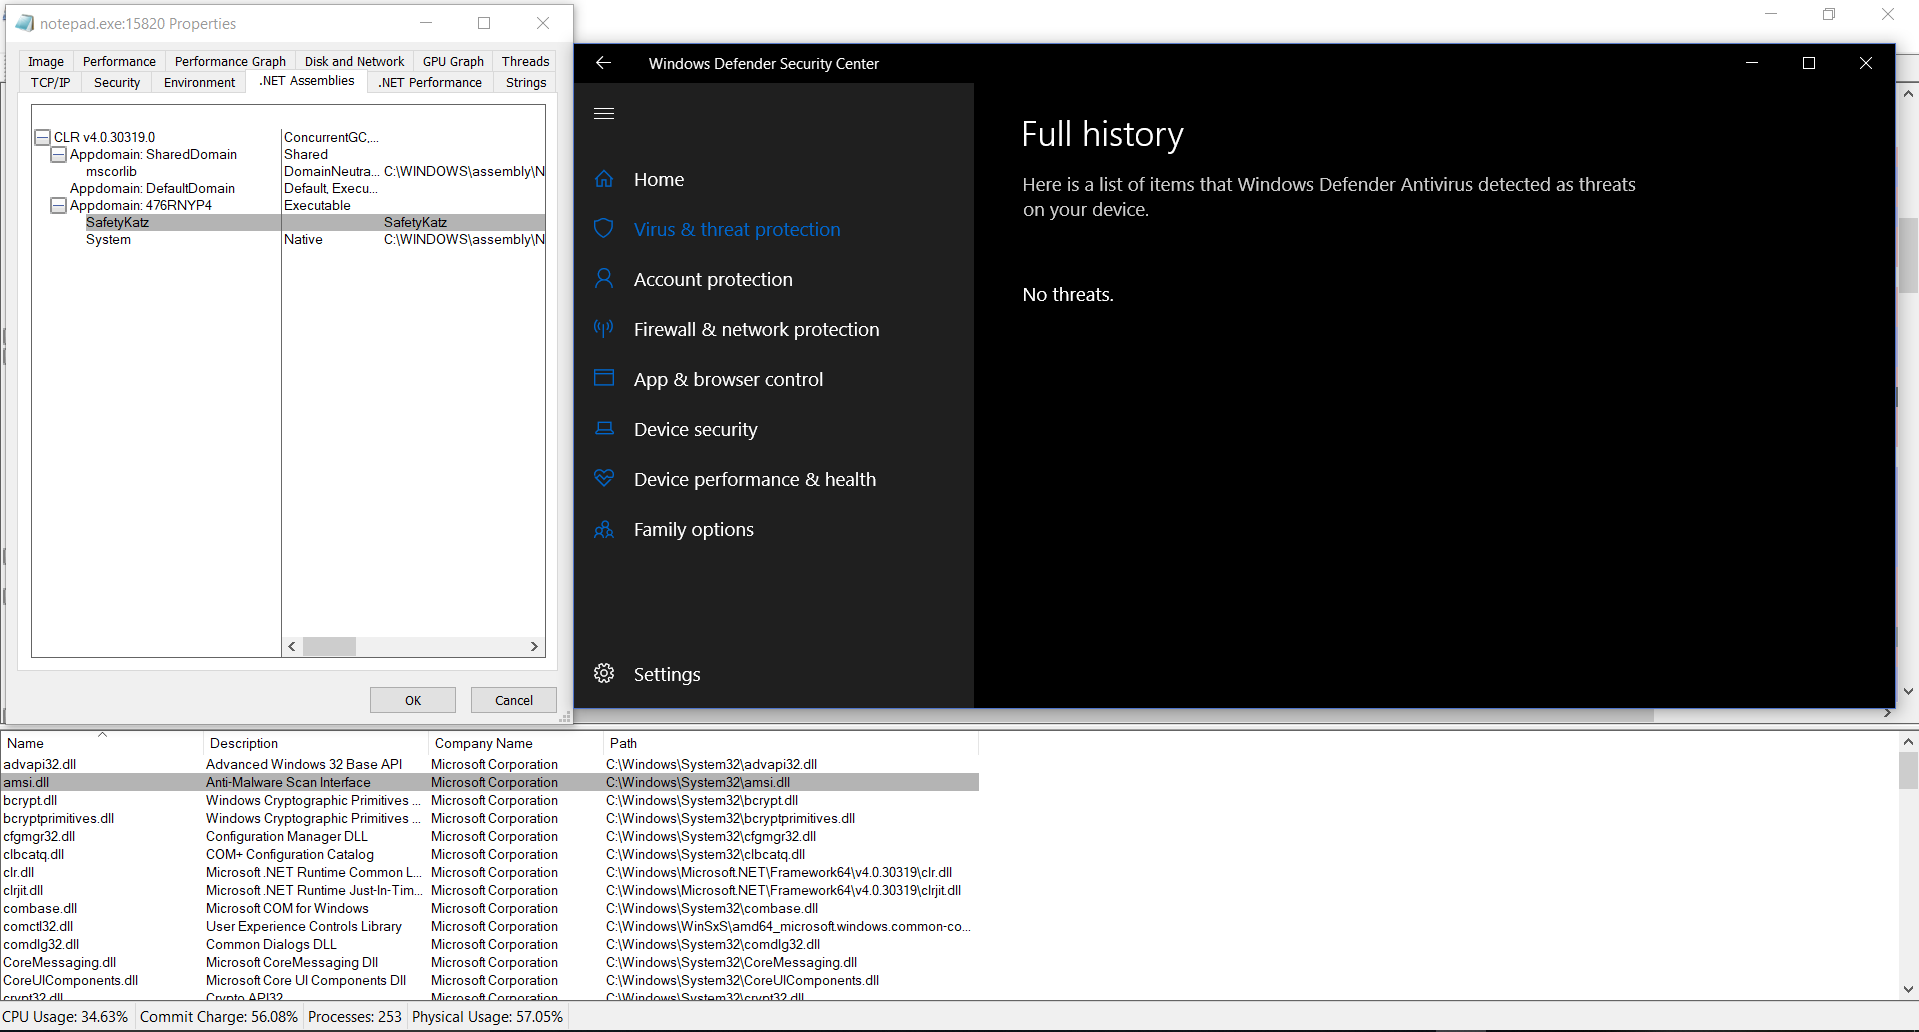Click the Family options people icon
The image size is (1919, 1032).
click(x=604, y=529)
